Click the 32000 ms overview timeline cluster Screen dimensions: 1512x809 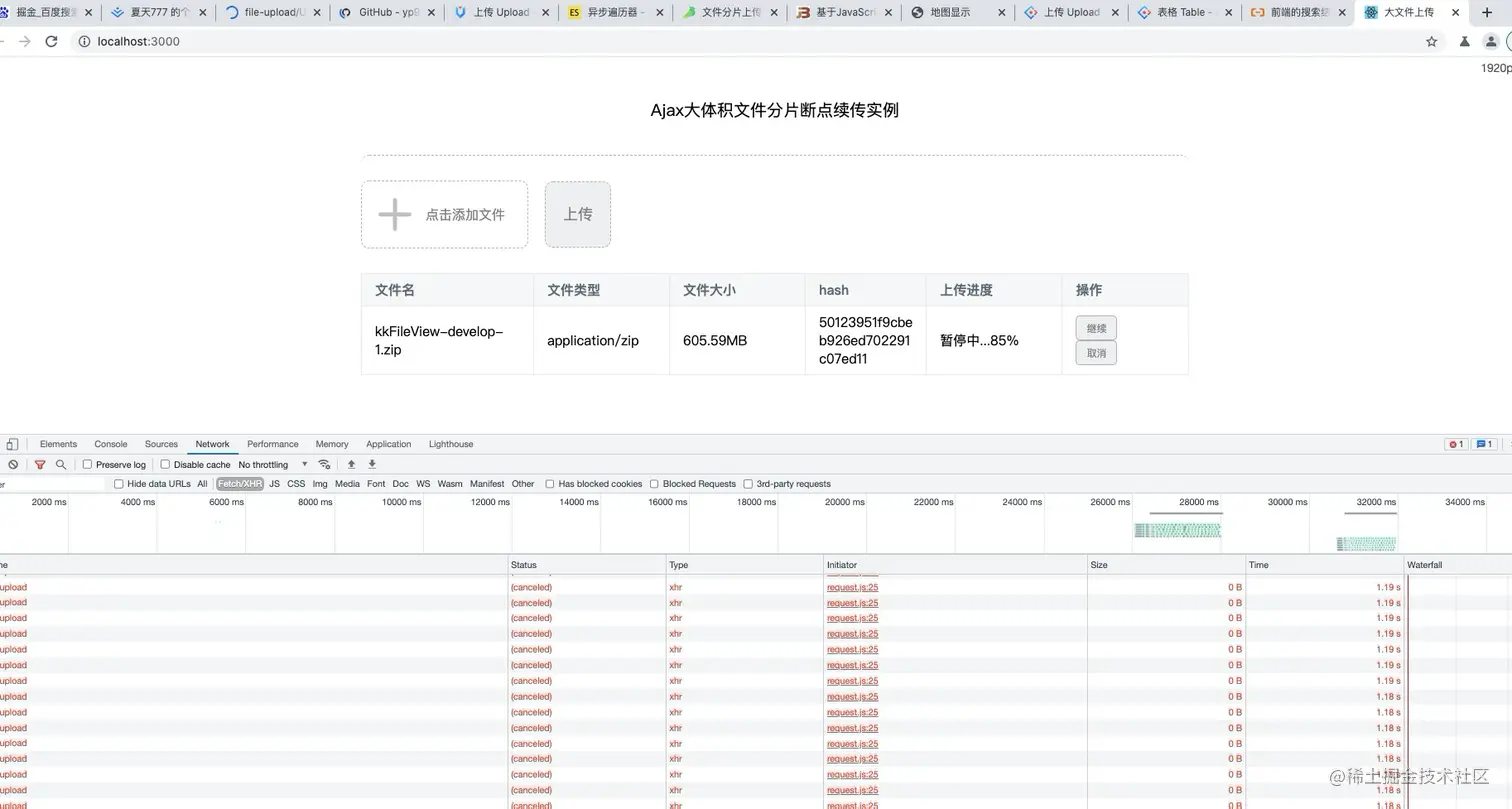(x=1366, y=543)
